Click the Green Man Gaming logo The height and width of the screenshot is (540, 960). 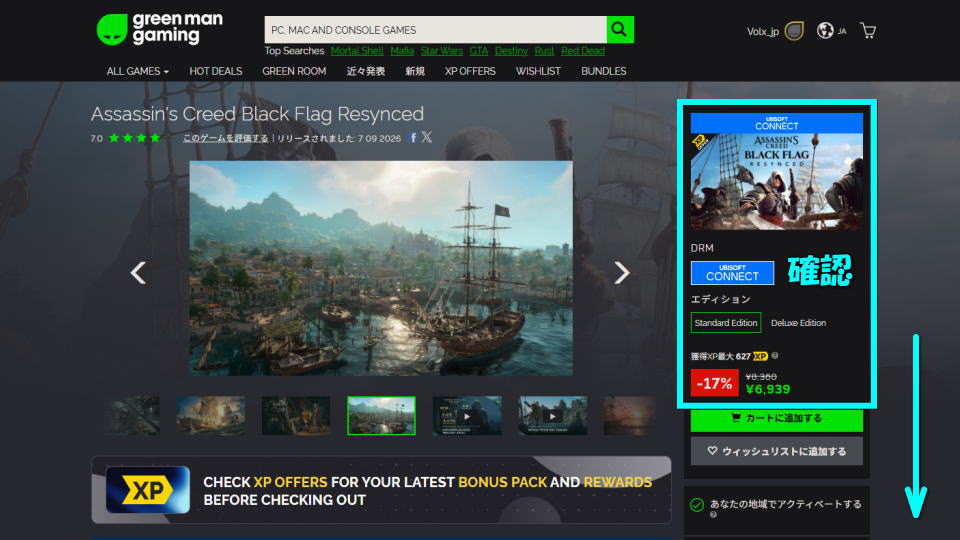(x=160, y=29)
